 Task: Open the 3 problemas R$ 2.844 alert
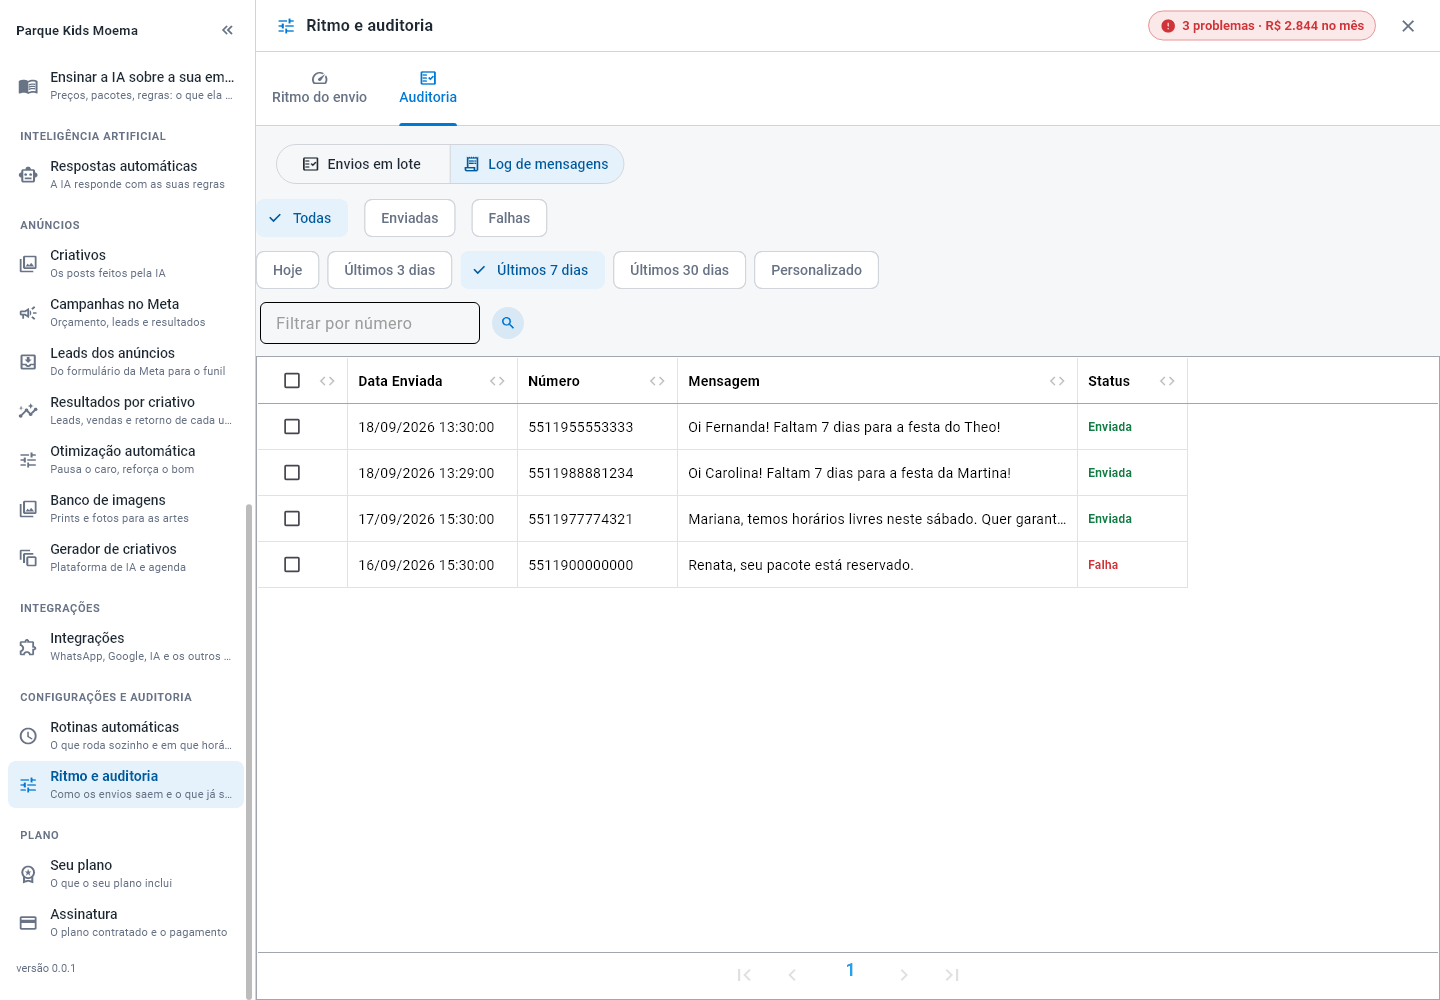pos(1262,26)
